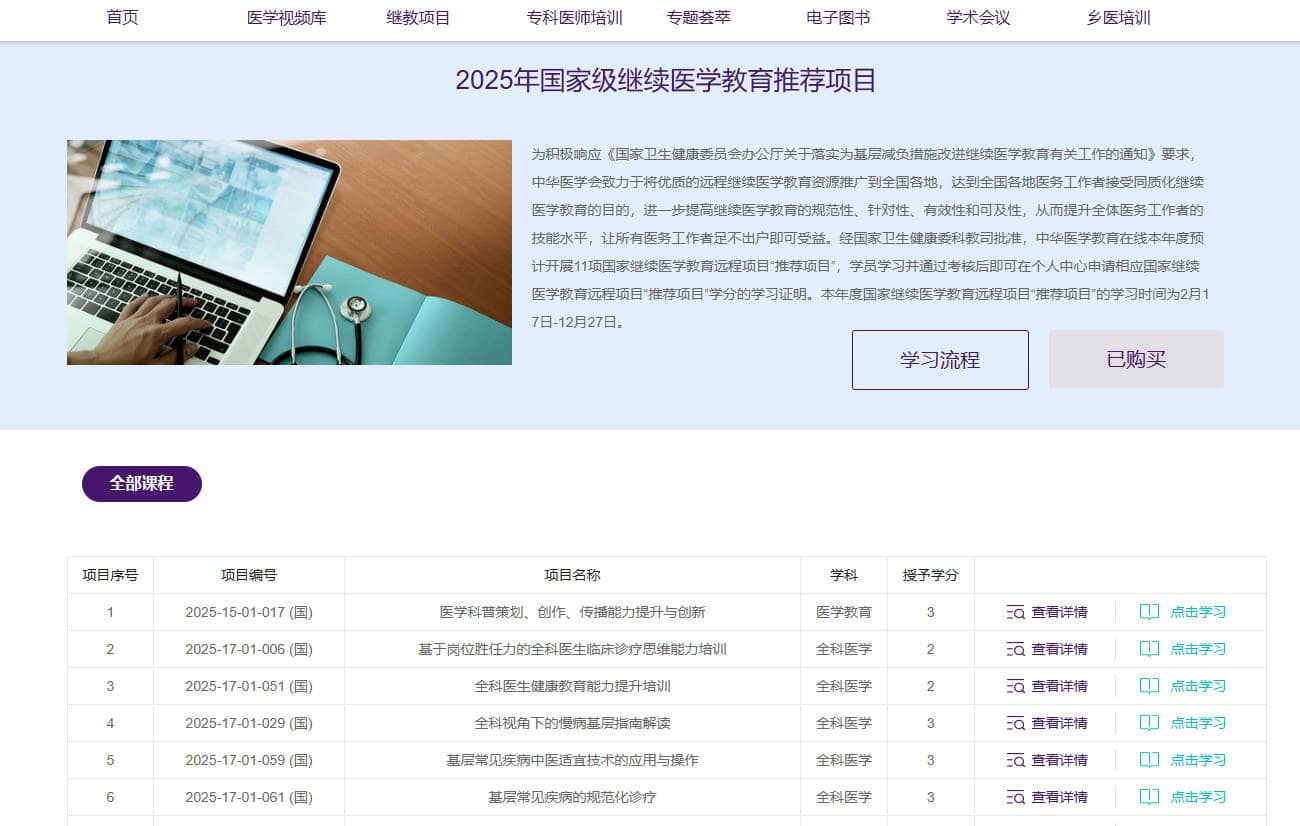Click the open-book icon in row 1
The width and height of the screenshot is (1300, 826).
coord(1150,612)
